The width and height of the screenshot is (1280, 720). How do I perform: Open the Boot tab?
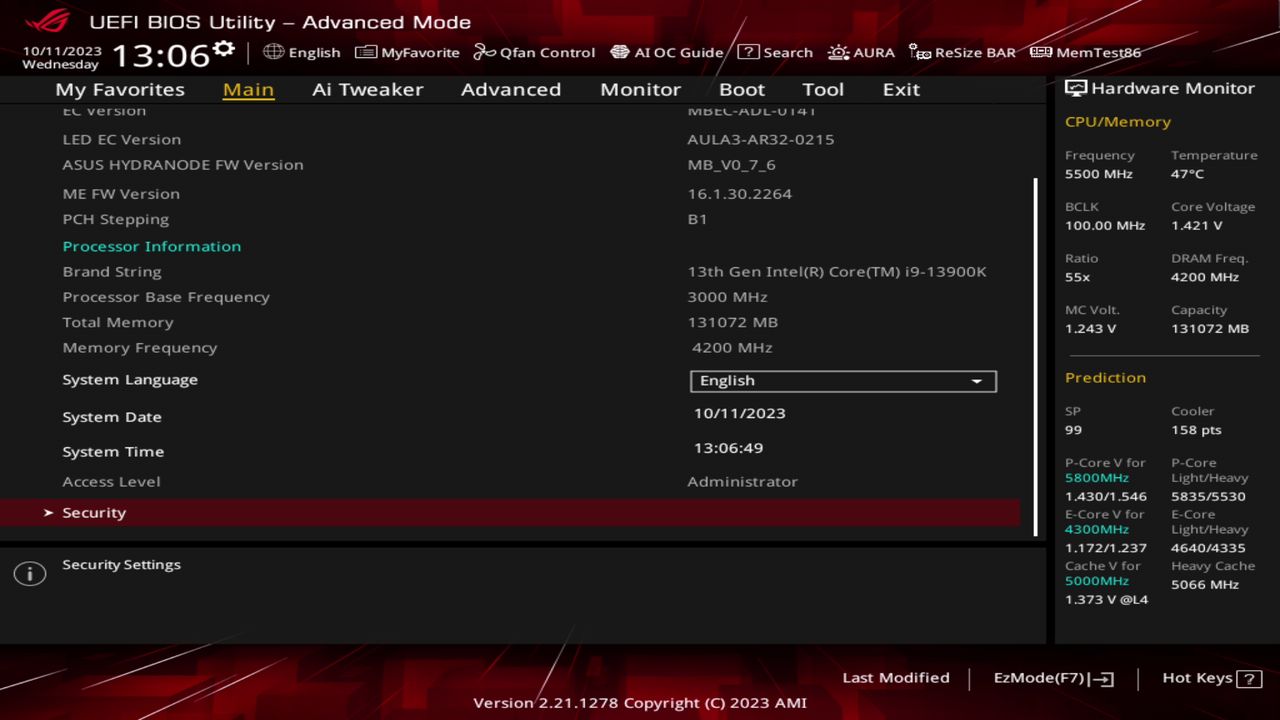pos(742,89)
